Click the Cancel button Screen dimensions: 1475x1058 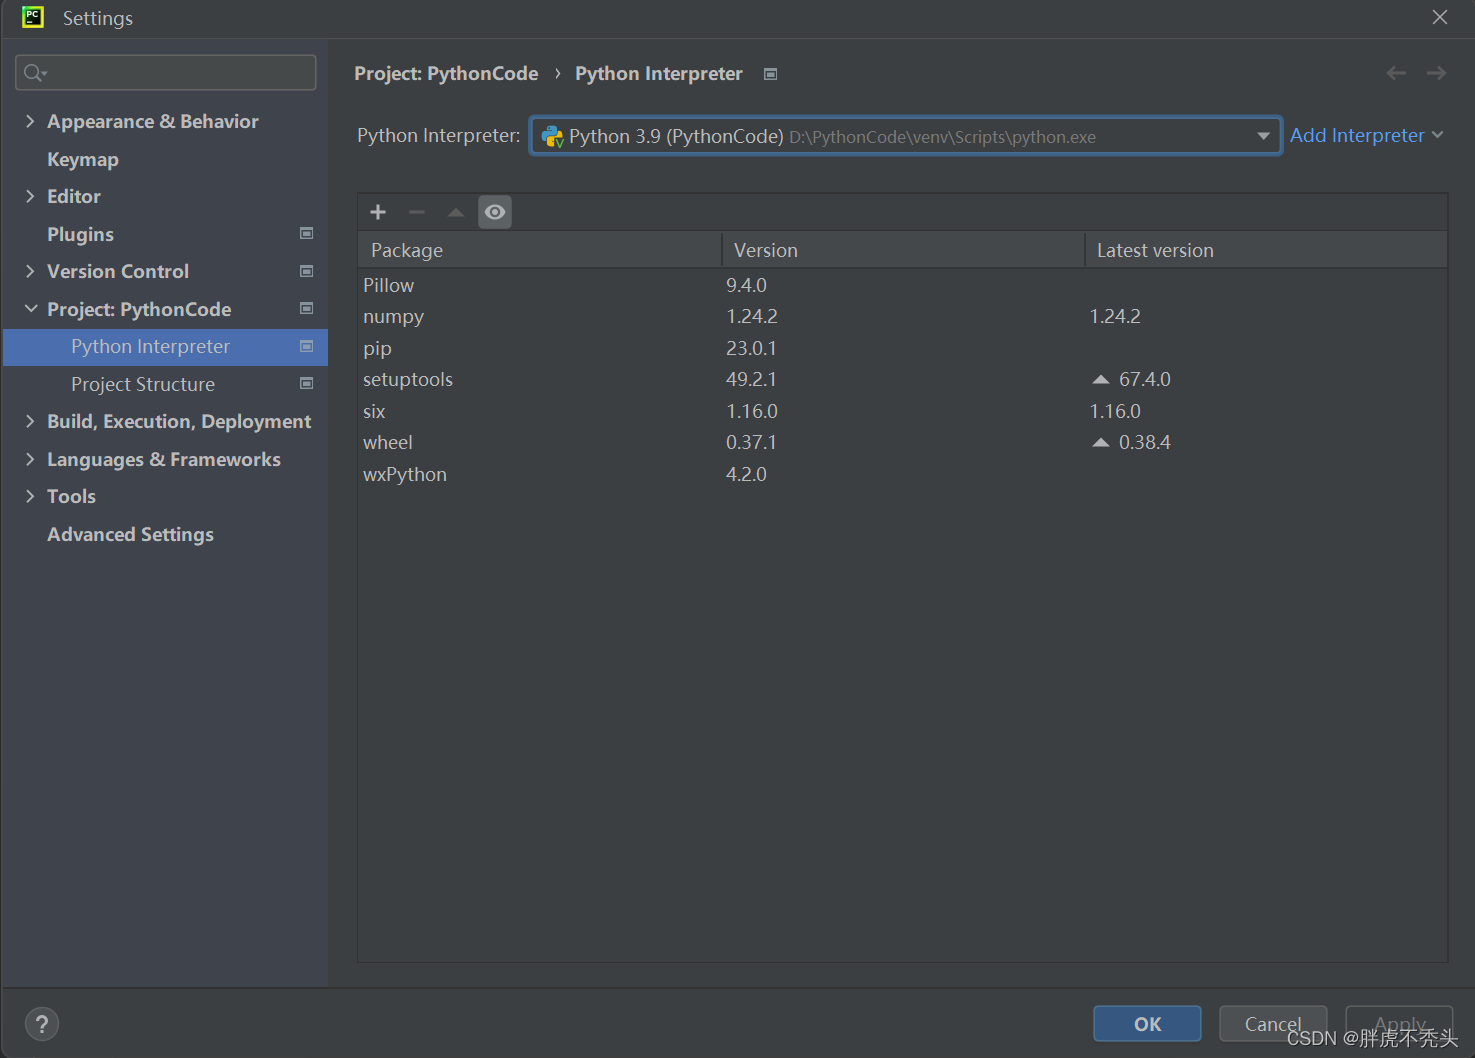pos(1273,1024)
